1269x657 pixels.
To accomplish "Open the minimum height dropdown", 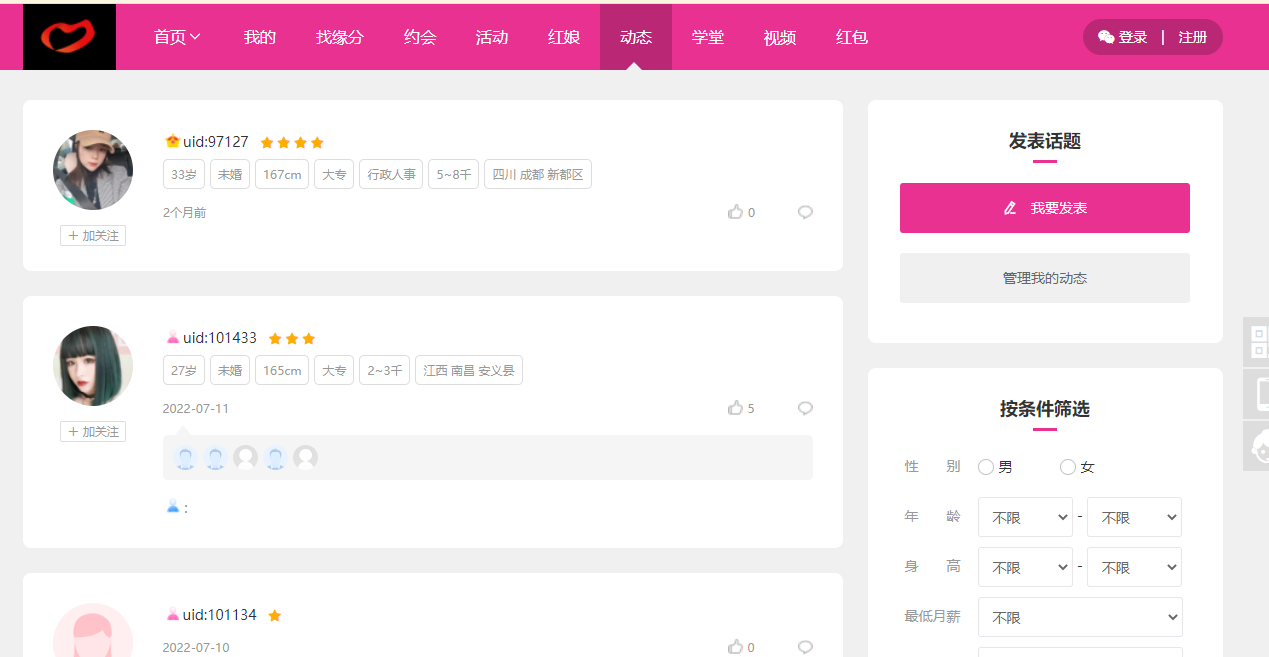I will pos(1025,567).
